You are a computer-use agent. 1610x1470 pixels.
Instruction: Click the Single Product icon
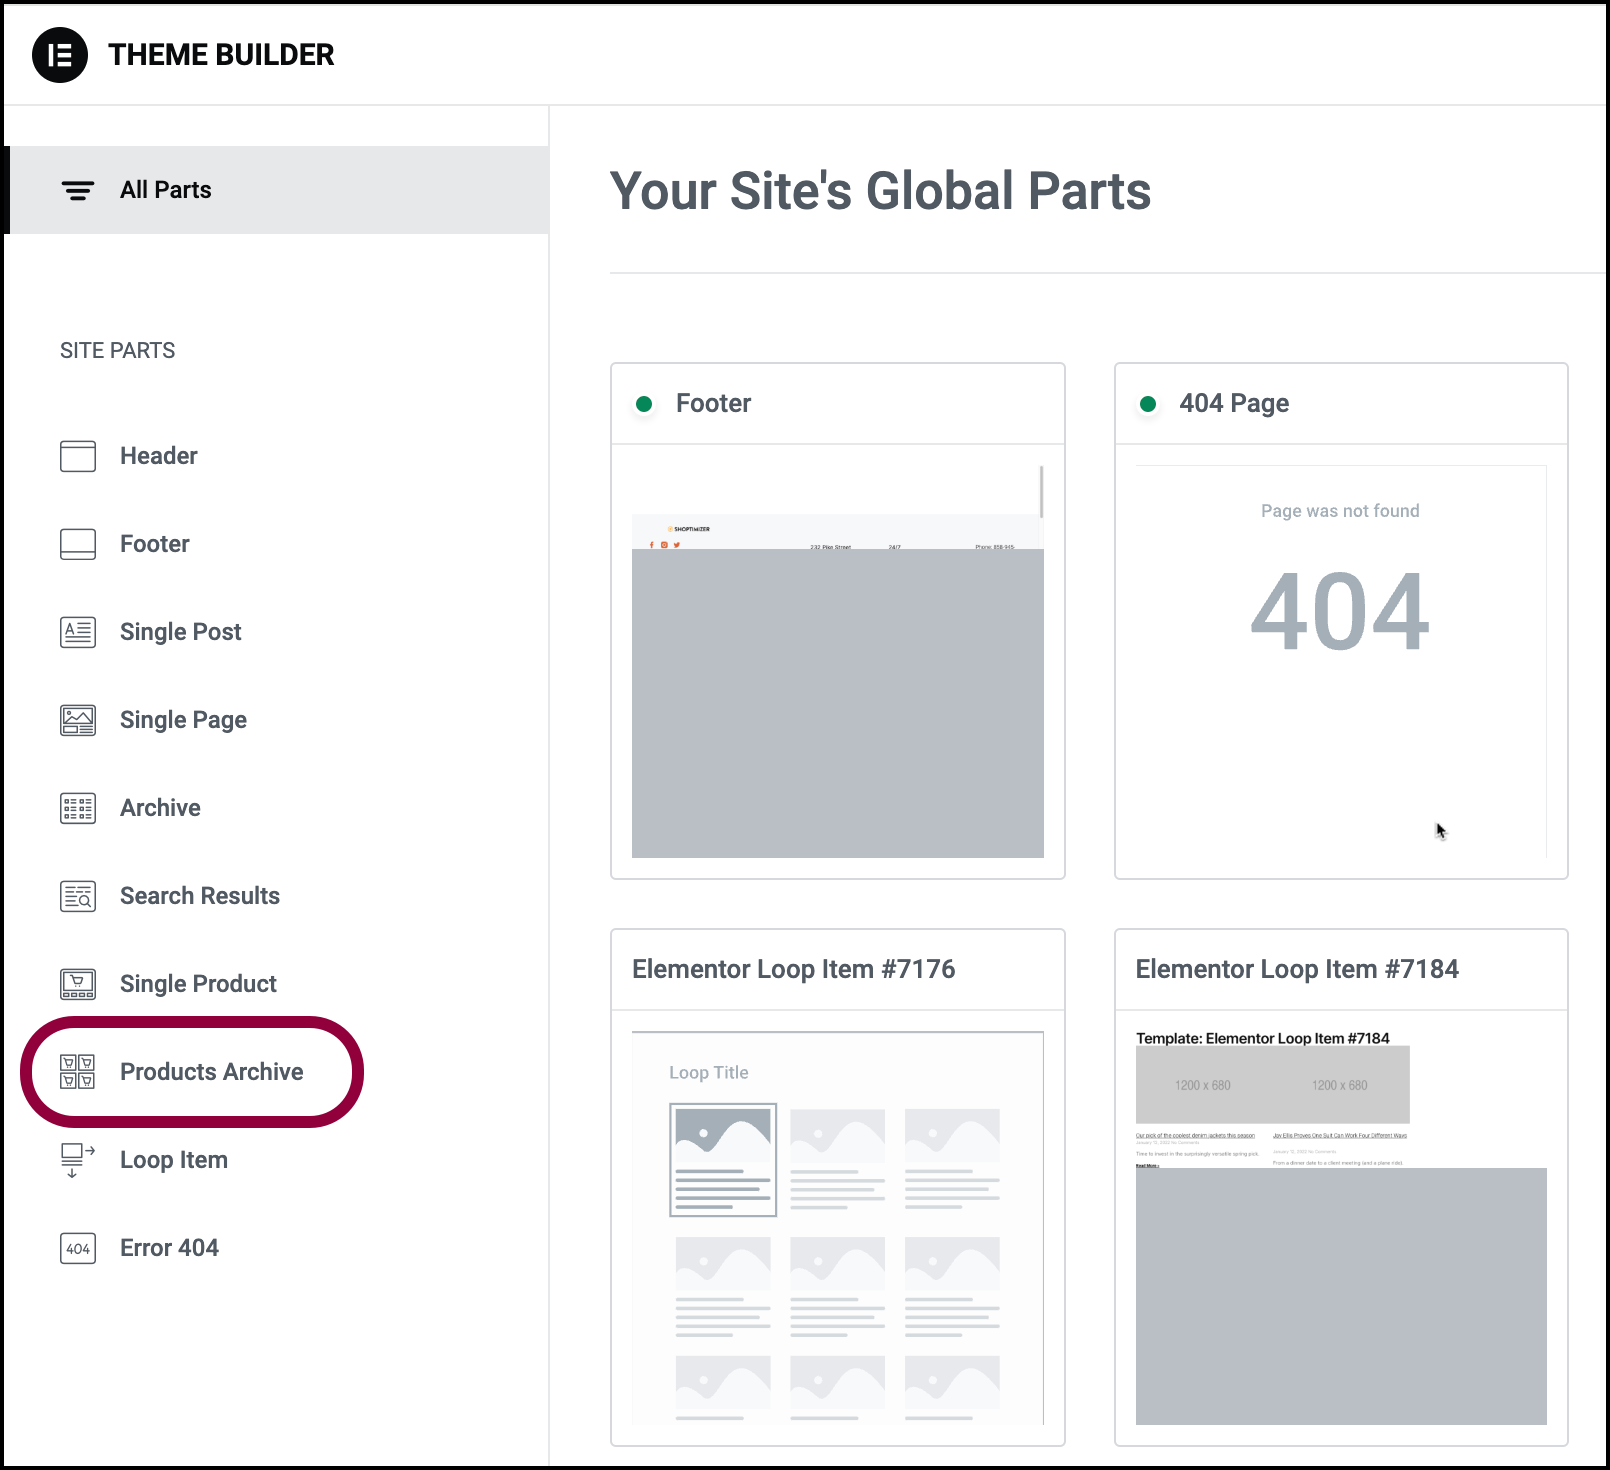click(x=78, y=984)
